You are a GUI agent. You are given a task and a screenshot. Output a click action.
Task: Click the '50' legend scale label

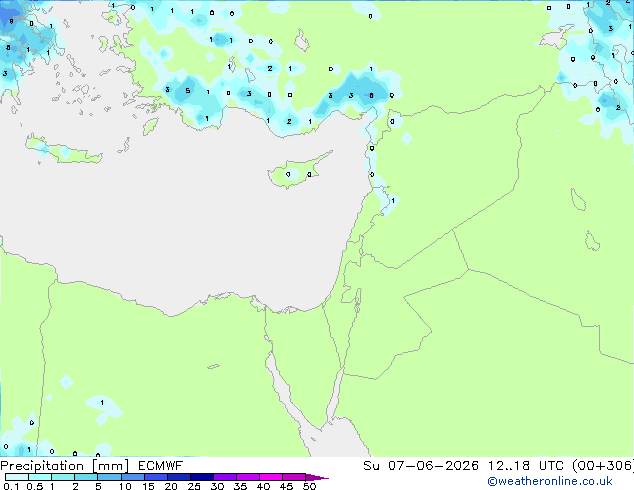coord(310,486)
